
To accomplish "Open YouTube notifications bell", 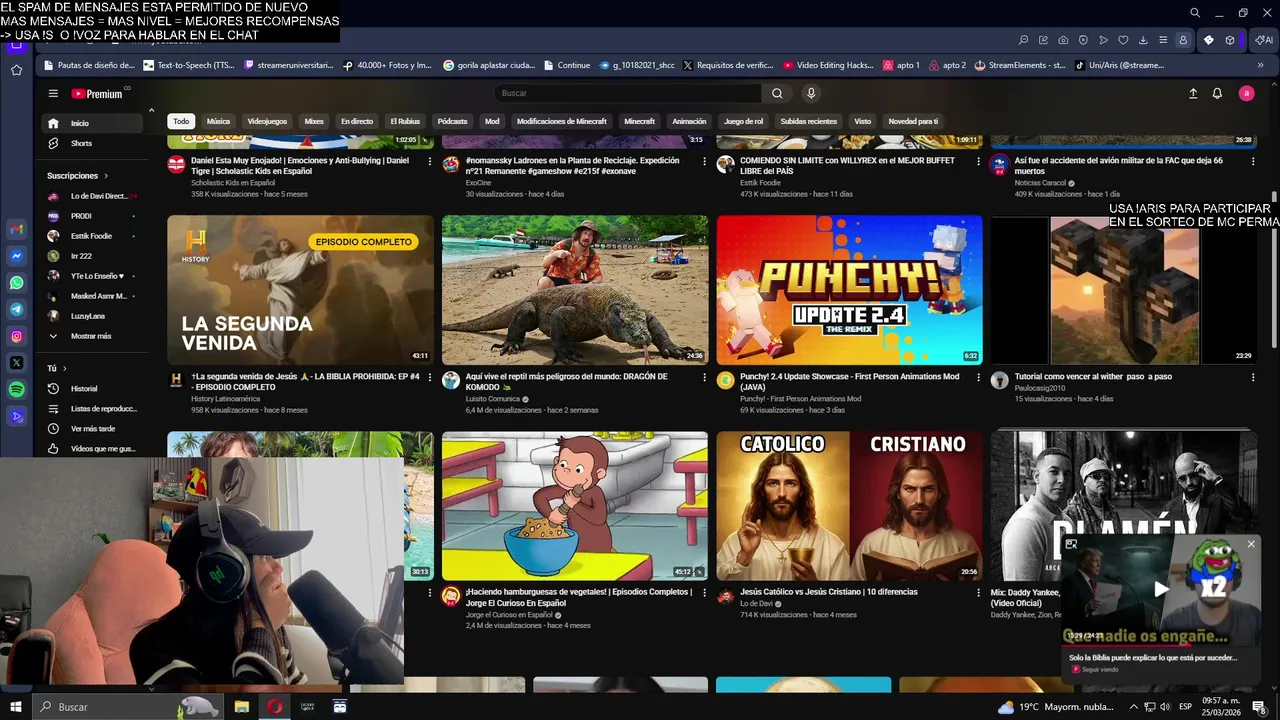I will (1217, 93).
